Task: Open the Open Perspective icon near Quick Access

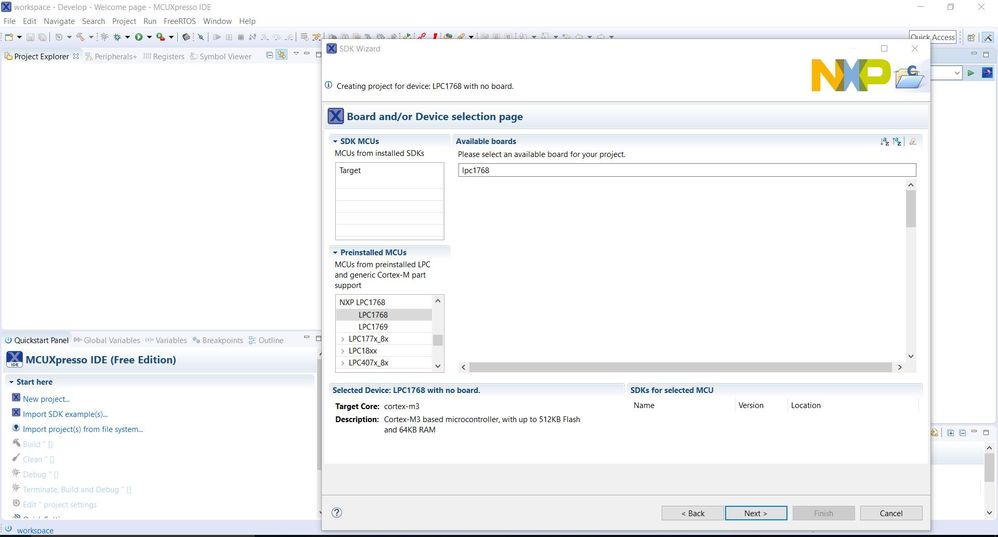Action: tap(971, 38)
